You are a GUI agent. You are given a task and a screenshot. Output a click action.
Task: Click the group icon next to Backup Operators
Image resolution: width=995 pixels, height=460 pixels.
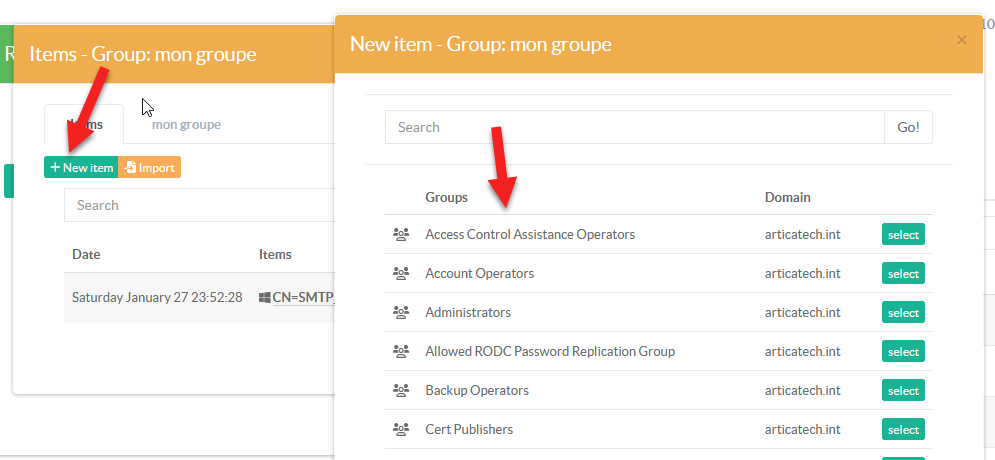[x=401, y=391]
